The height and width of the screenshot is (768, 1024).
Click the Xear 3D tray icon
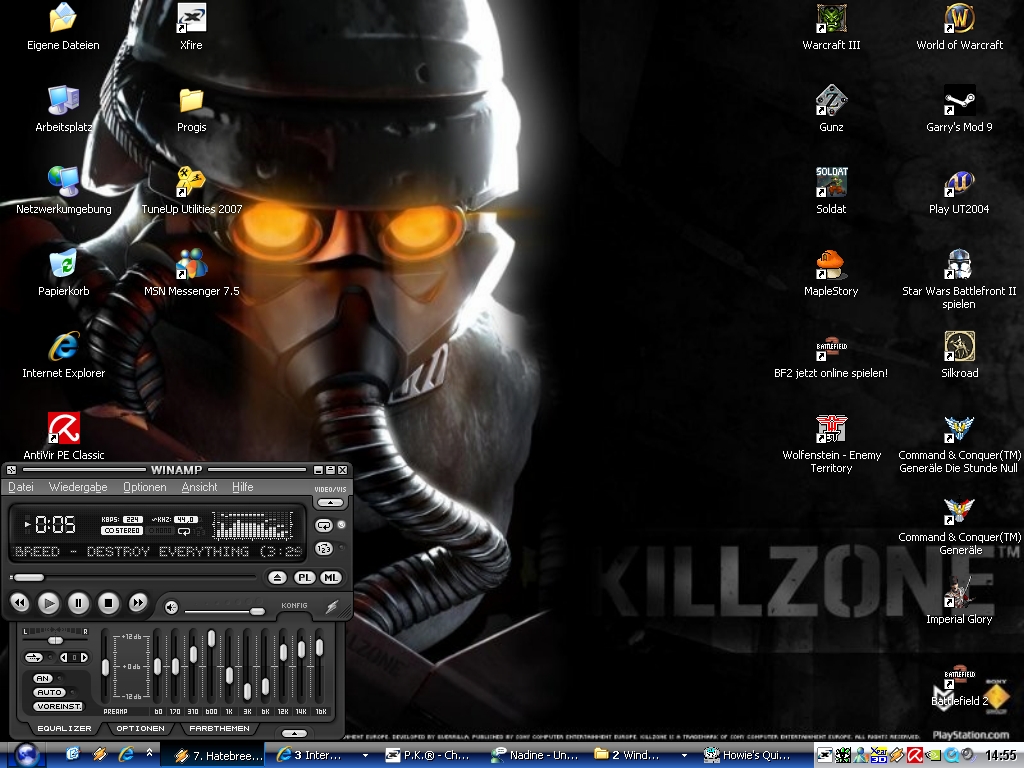point(879,756)
